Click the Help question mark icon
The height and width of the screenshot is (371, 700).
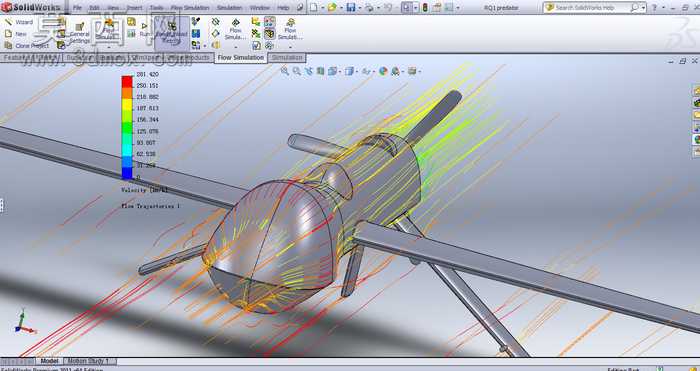(x=654, y=8)
